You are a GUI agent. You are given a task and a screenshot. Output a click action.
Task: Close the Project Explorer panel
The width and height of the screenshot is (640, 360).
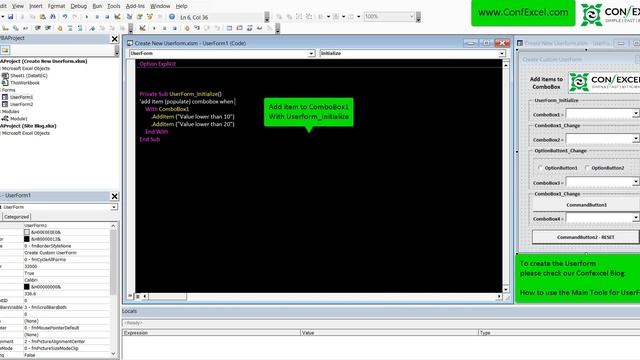(115, 39)
